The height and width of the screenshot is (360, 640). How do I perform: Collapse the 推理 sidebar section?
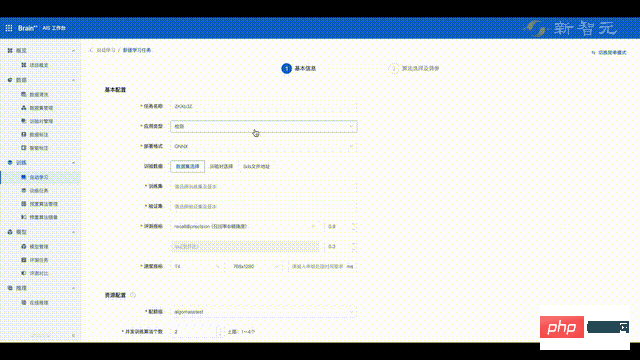pos(73,288)
